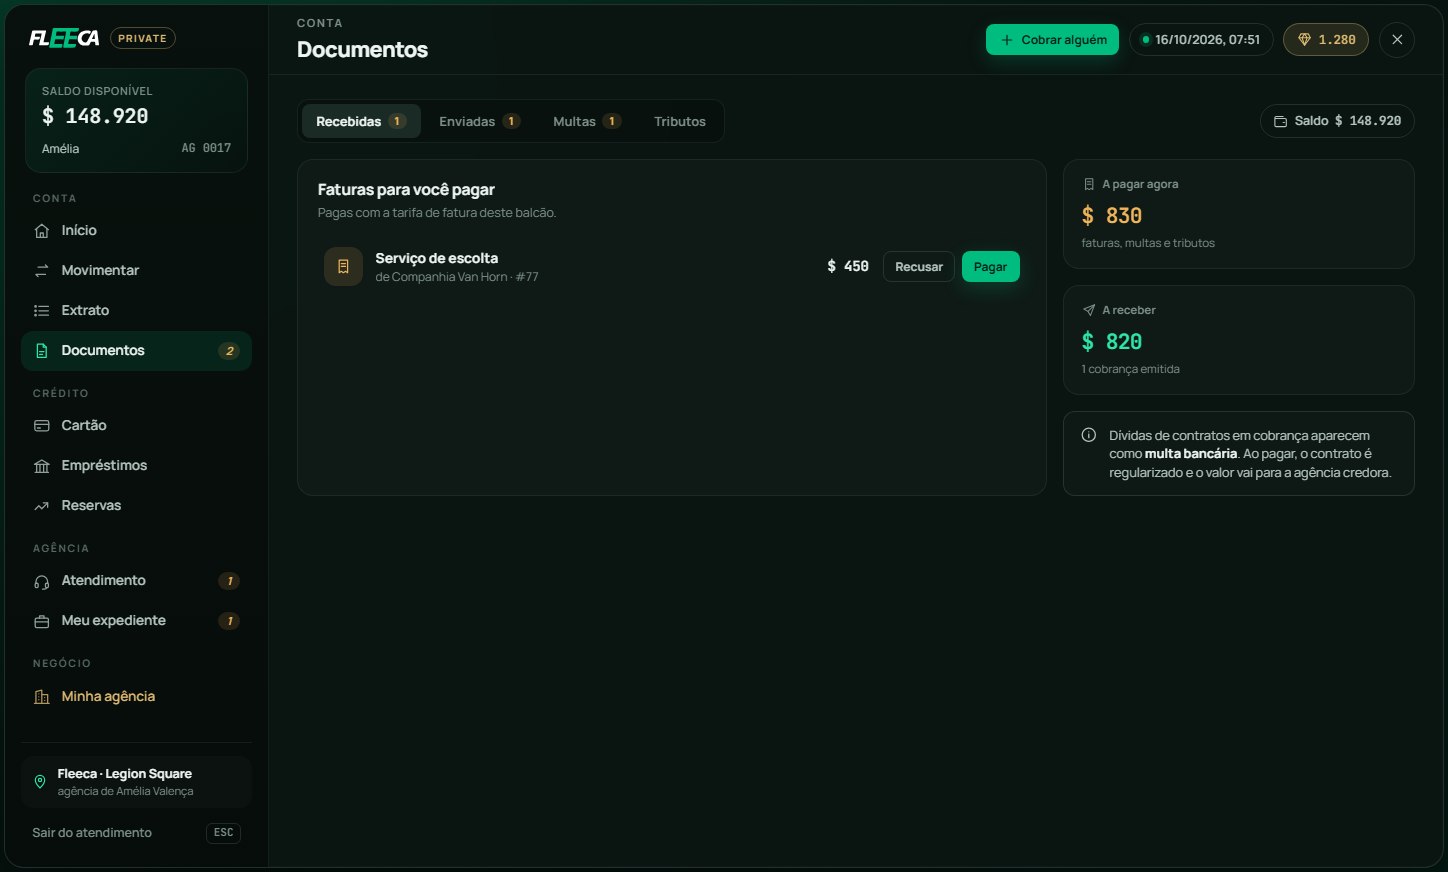Click the Saldo $ 148.920 chip
This screenshot has height=872, width=1448.
click(x=1337, y=121)
